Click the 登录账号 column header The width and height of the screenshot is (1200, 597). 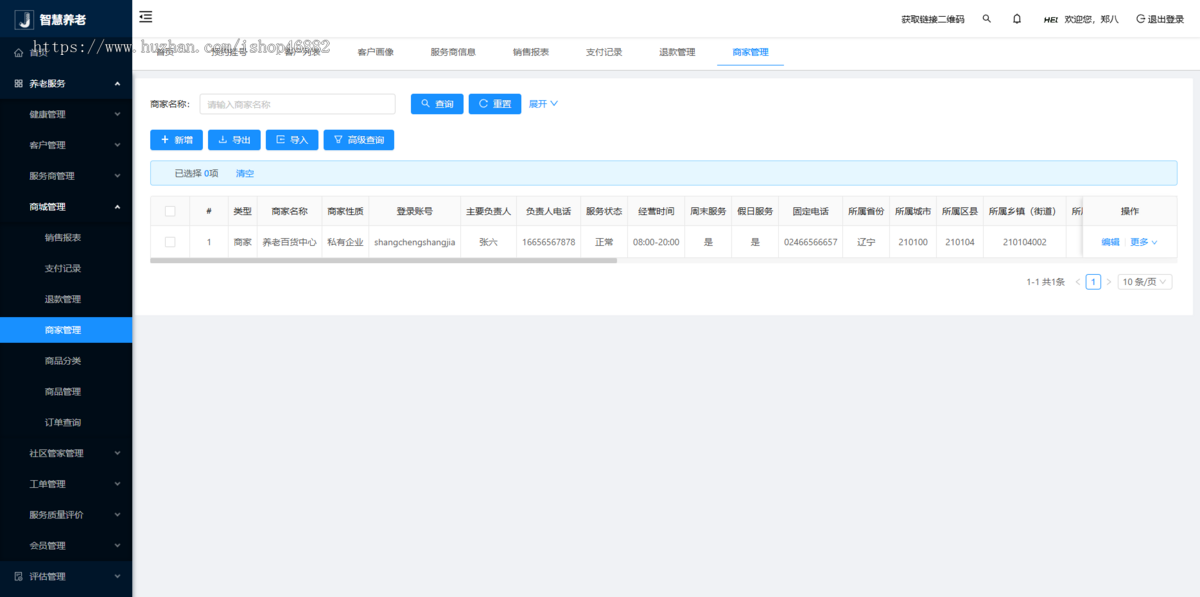pos(414,211)
